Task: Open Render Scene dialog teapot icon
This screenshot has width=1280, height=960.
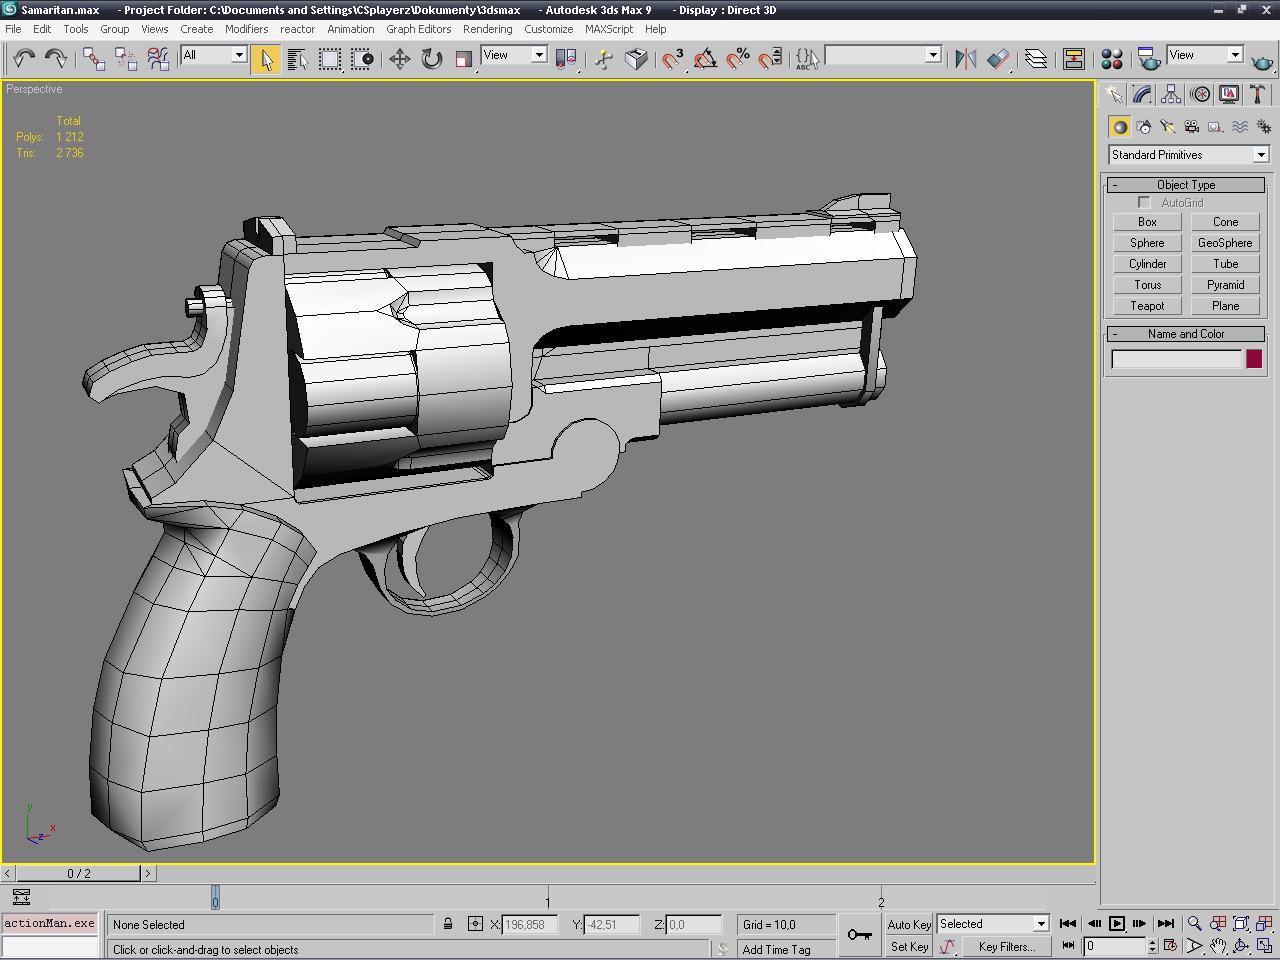Action: (1150, 59)
